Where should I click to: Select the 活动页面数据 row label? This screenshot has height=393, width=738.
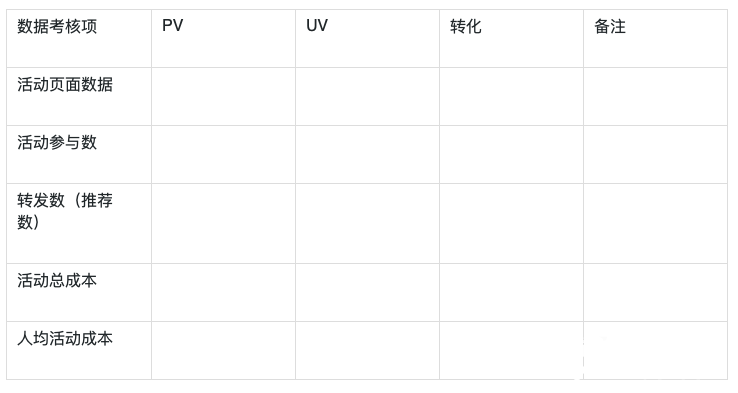point(79,96)
